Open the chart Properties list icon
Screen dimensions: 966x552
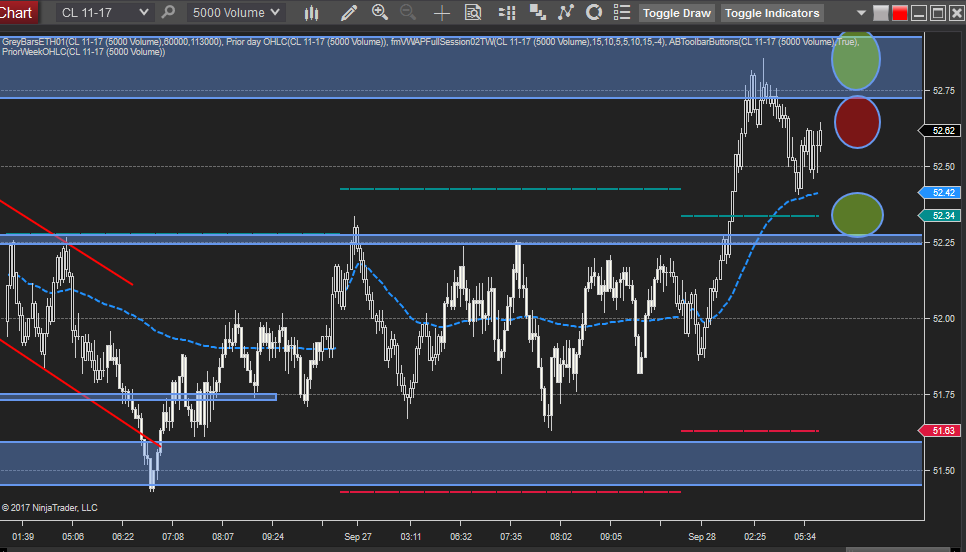(622, 12)
